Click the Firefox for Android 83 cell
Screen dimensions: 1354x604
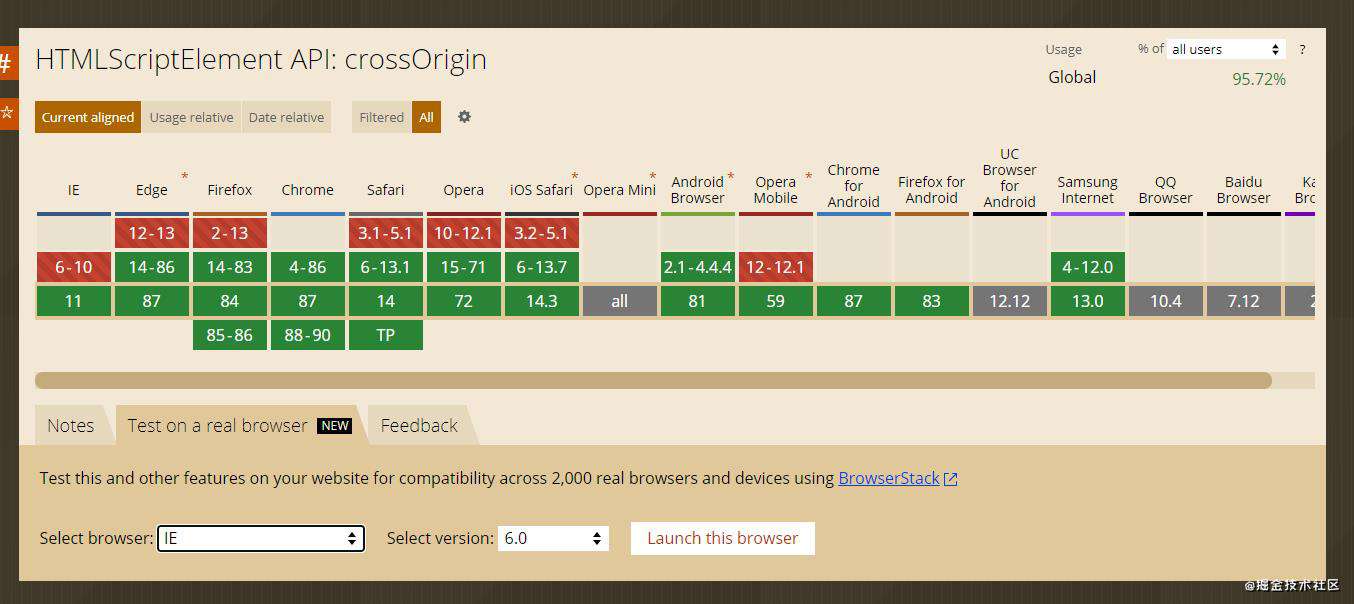pyautogui.click(x=932, y=301)
